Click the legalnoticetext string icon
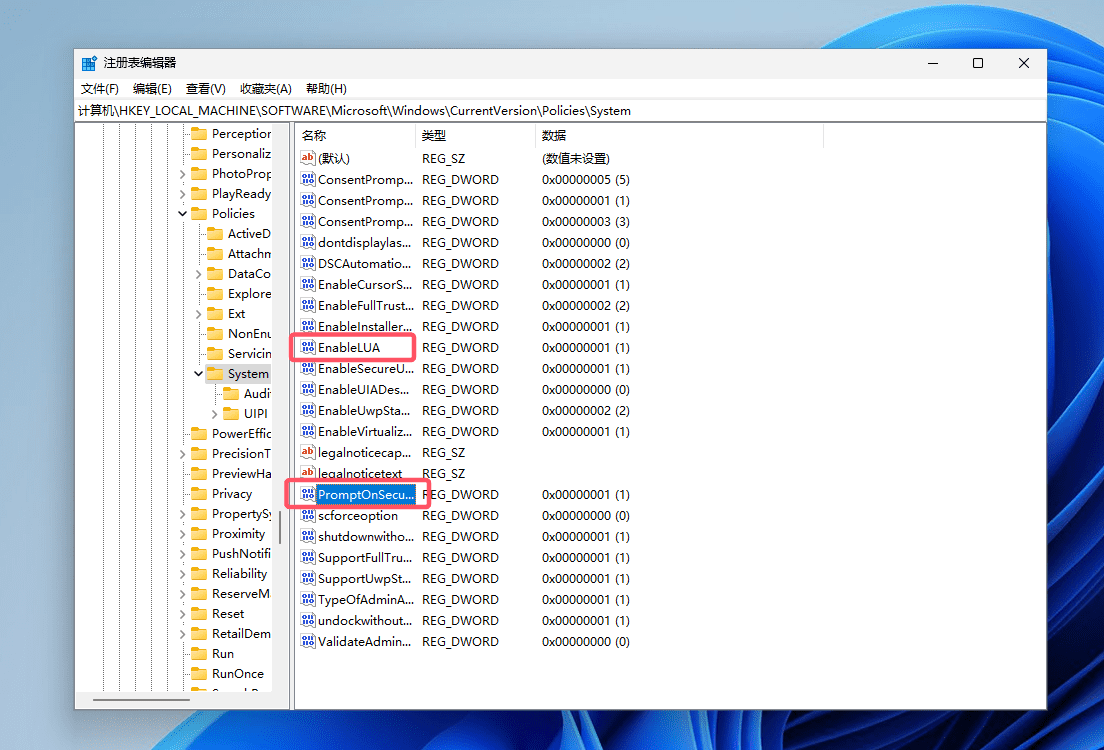 308,473
